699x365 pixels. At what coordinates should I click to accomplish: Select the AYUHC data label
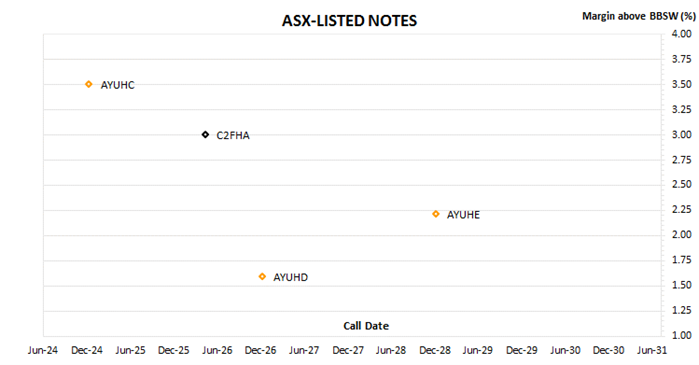(x=117, y=85)
